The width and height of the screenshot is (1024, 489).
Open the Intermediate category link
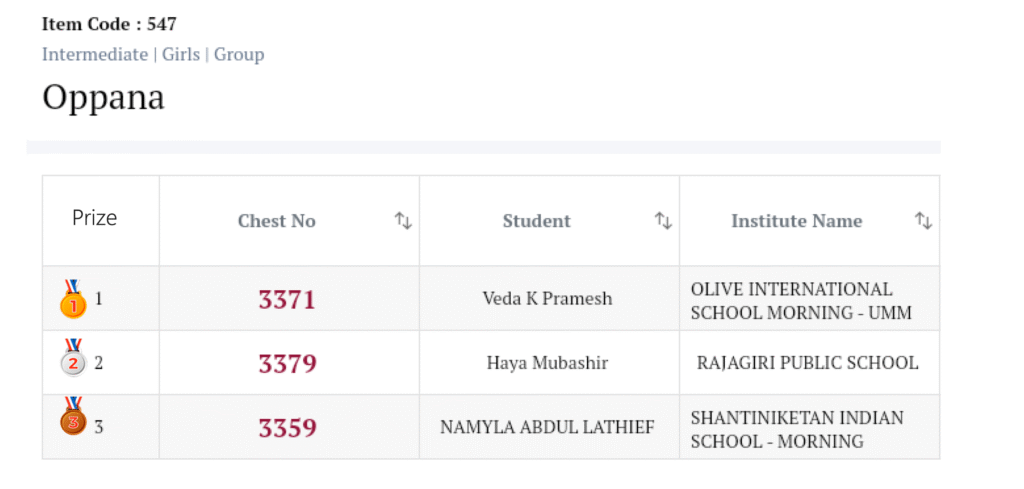click(x=95, y=54)
